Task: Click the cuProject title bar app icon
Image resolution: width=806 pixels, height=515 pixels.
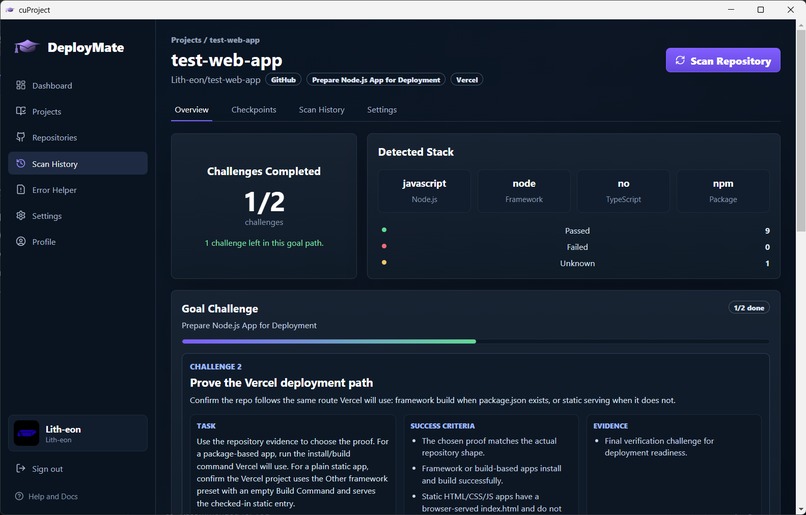Action: (9, 9)
